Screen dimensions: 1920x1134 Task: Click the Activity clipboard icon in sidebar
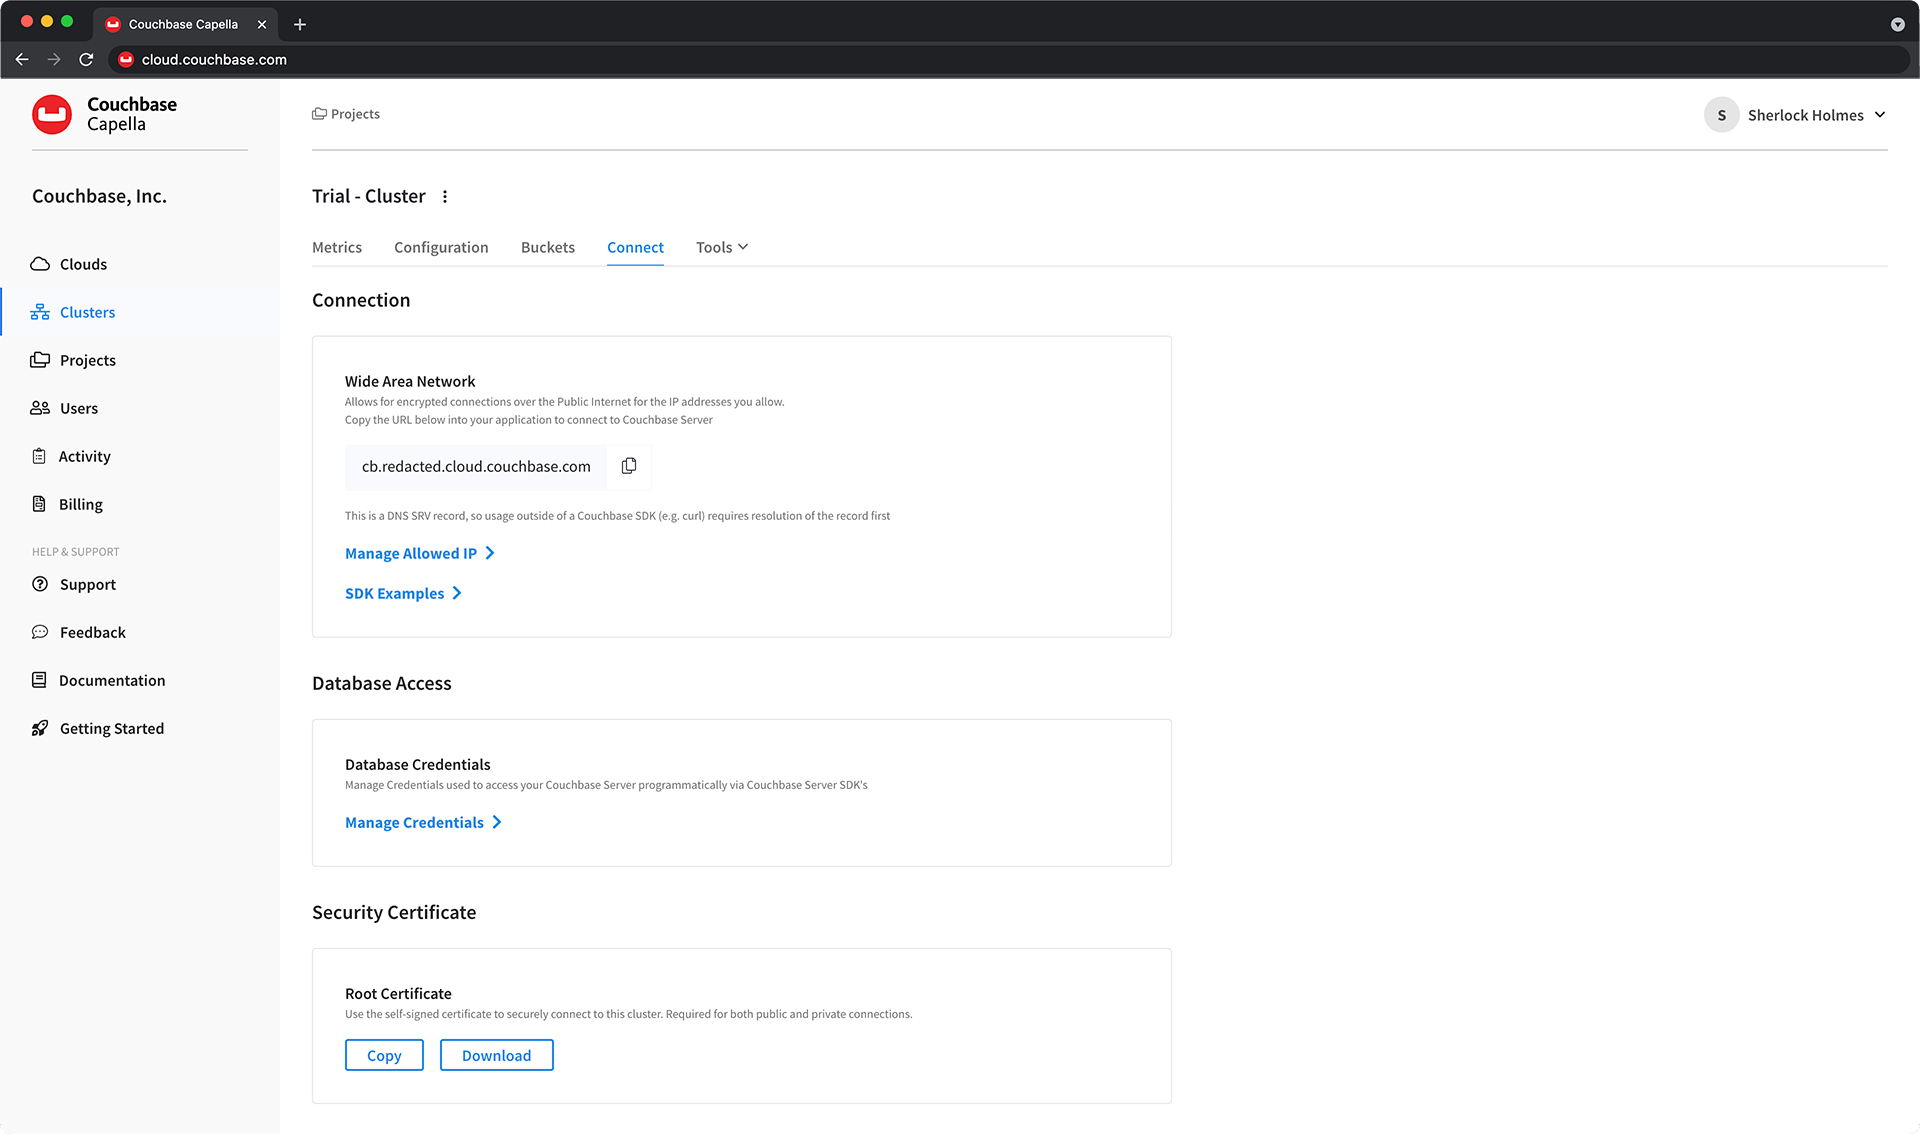coord(39,456)
